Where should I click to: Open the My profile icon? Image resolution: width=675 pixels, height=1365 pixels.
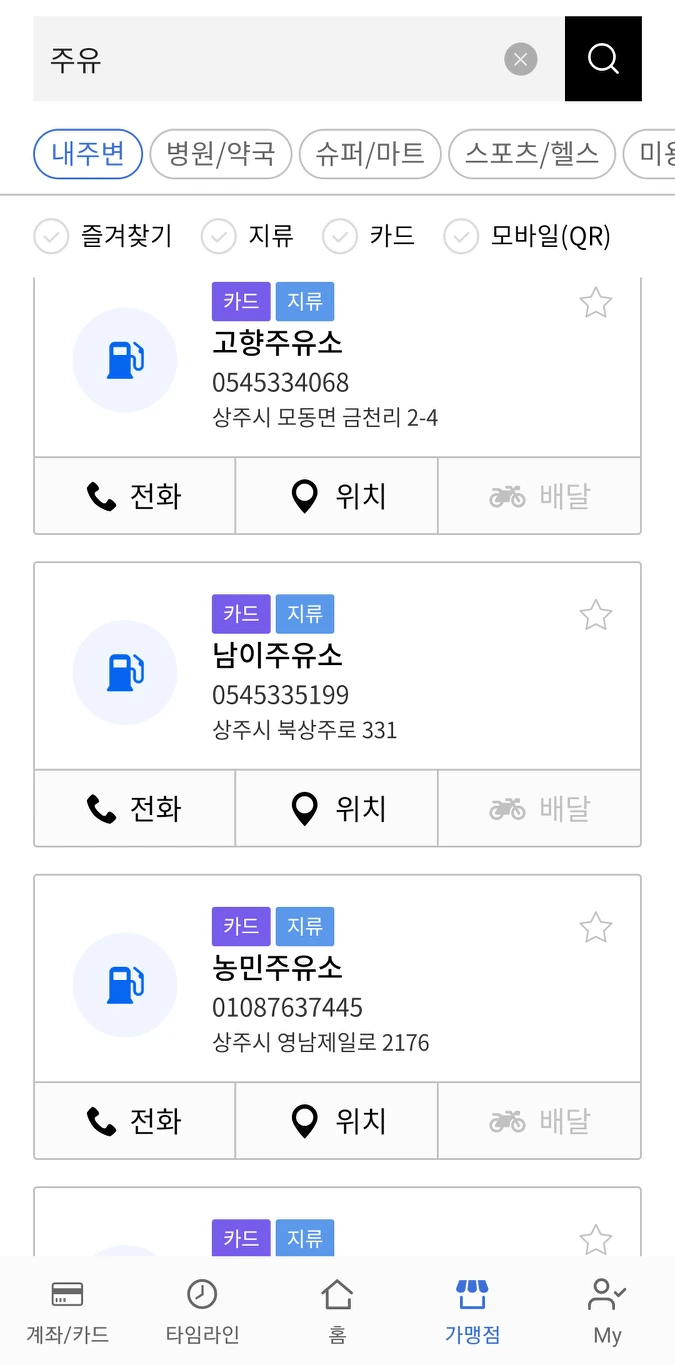click(x=607, y=1295)
